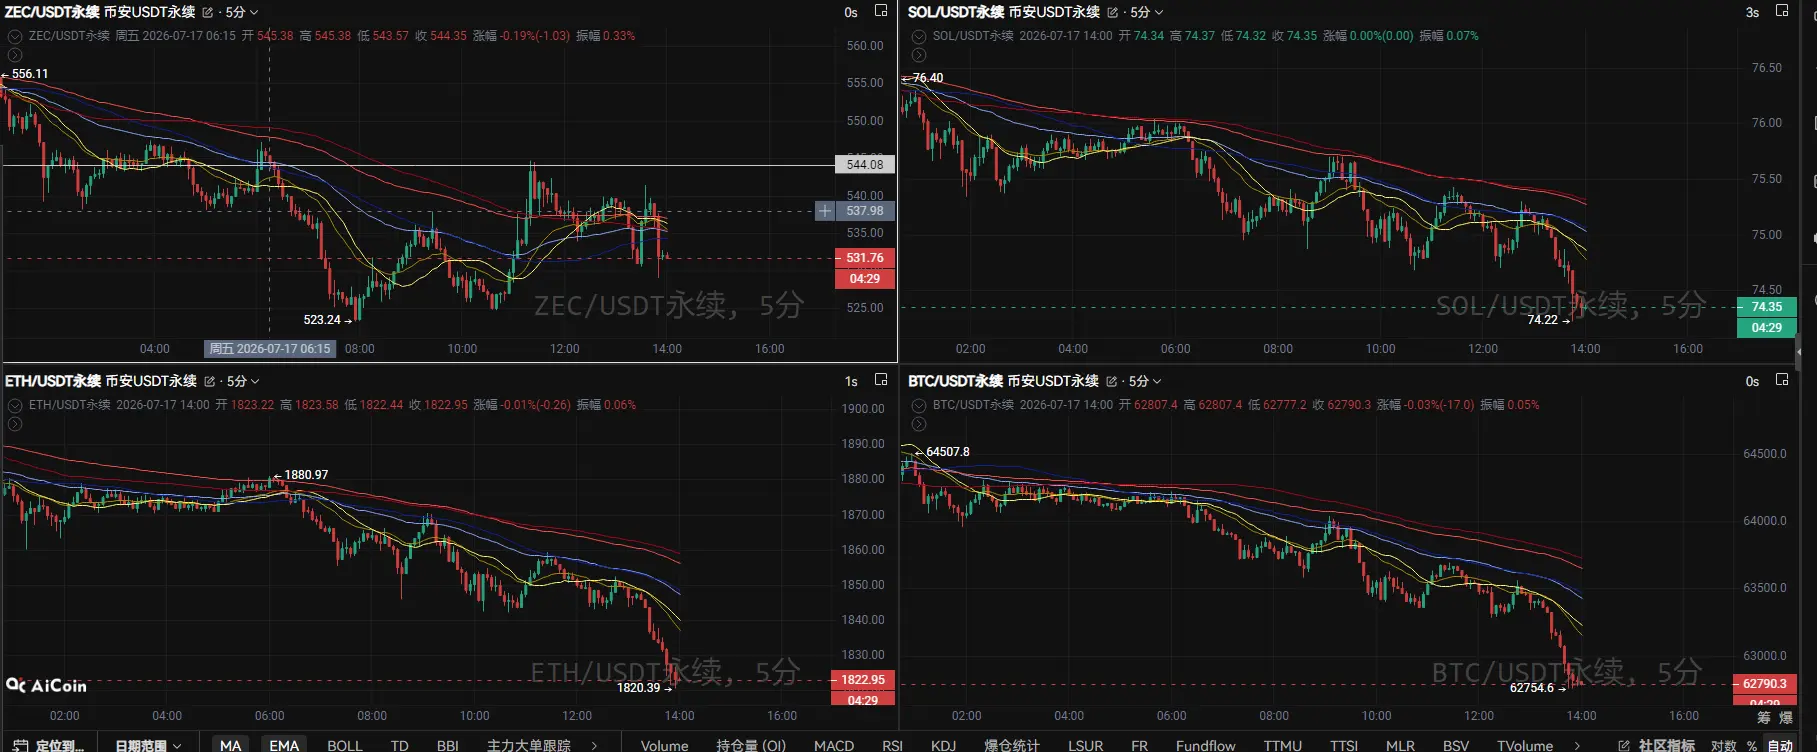Screen dimensions: 1817x752
Task: Edit the SOL/USDT chart pair name
Action: pos(1112,13)
